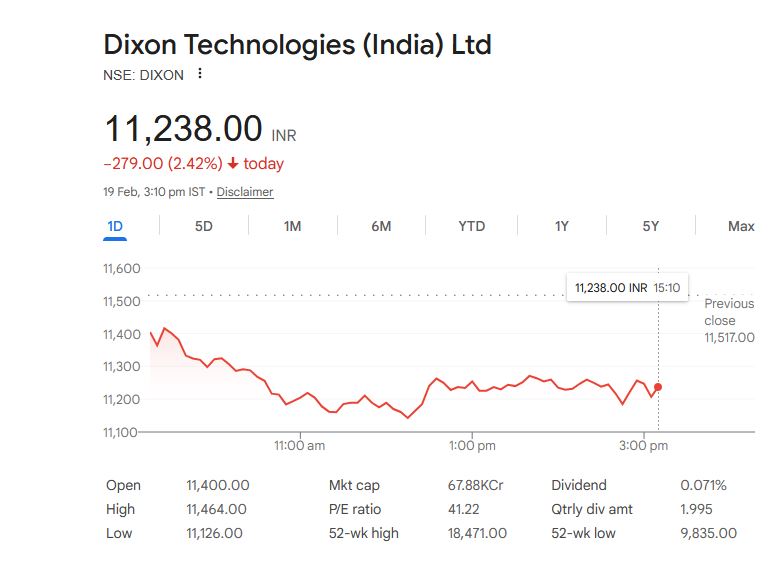Click the red dot marker on chart
Viewport: 772px width, 584px height.
658,387
